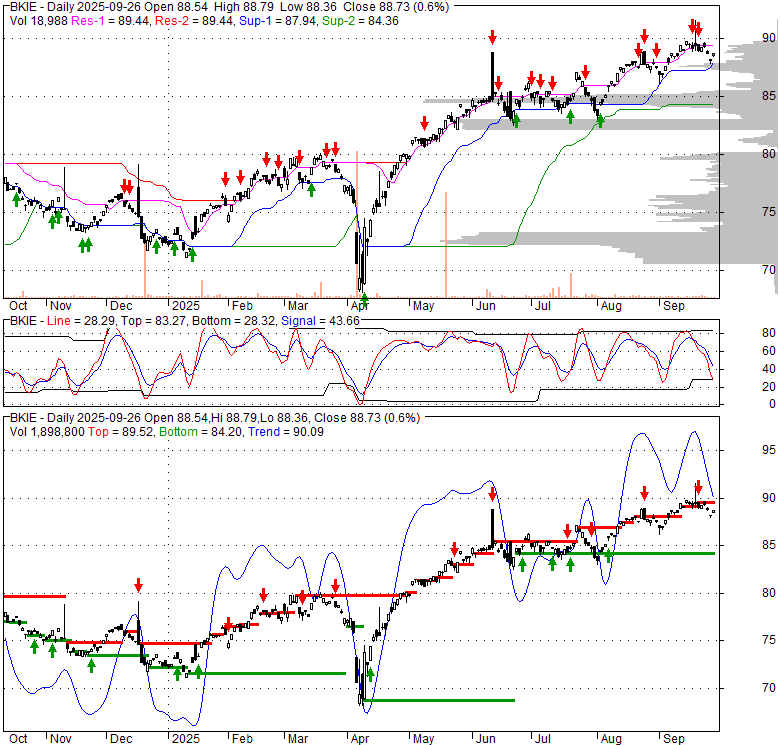
Task: Click the Oct label on top chart axis
Action: point(18,306)
